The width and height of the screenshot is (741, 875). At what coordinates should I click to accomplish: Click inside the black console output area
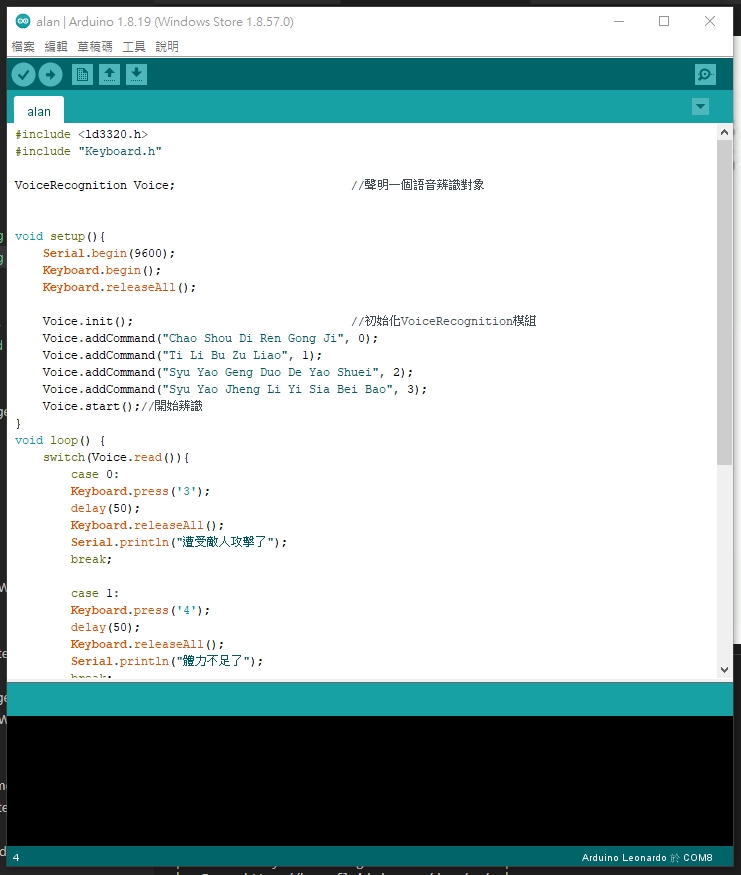(x=370, y=781)
